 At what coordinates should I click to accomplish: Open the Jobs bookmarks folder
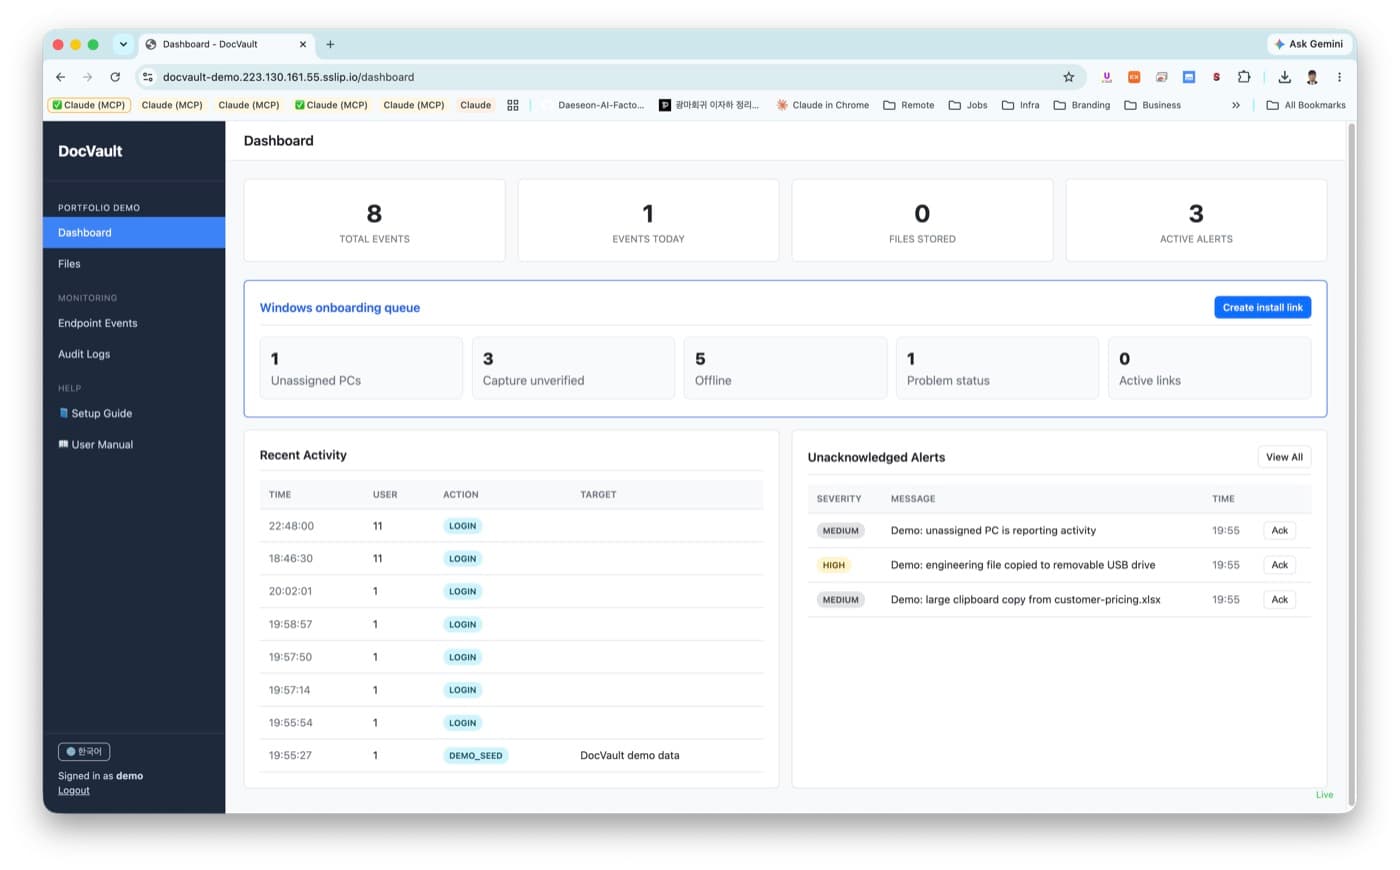click(x=968, y=105)
